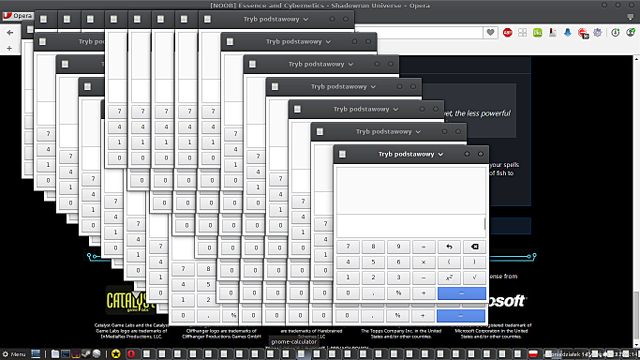The height and width of the screenshot is (360, 640).
Task: Click the blue equals button in front calculator
Action: (x=462, y=293)
